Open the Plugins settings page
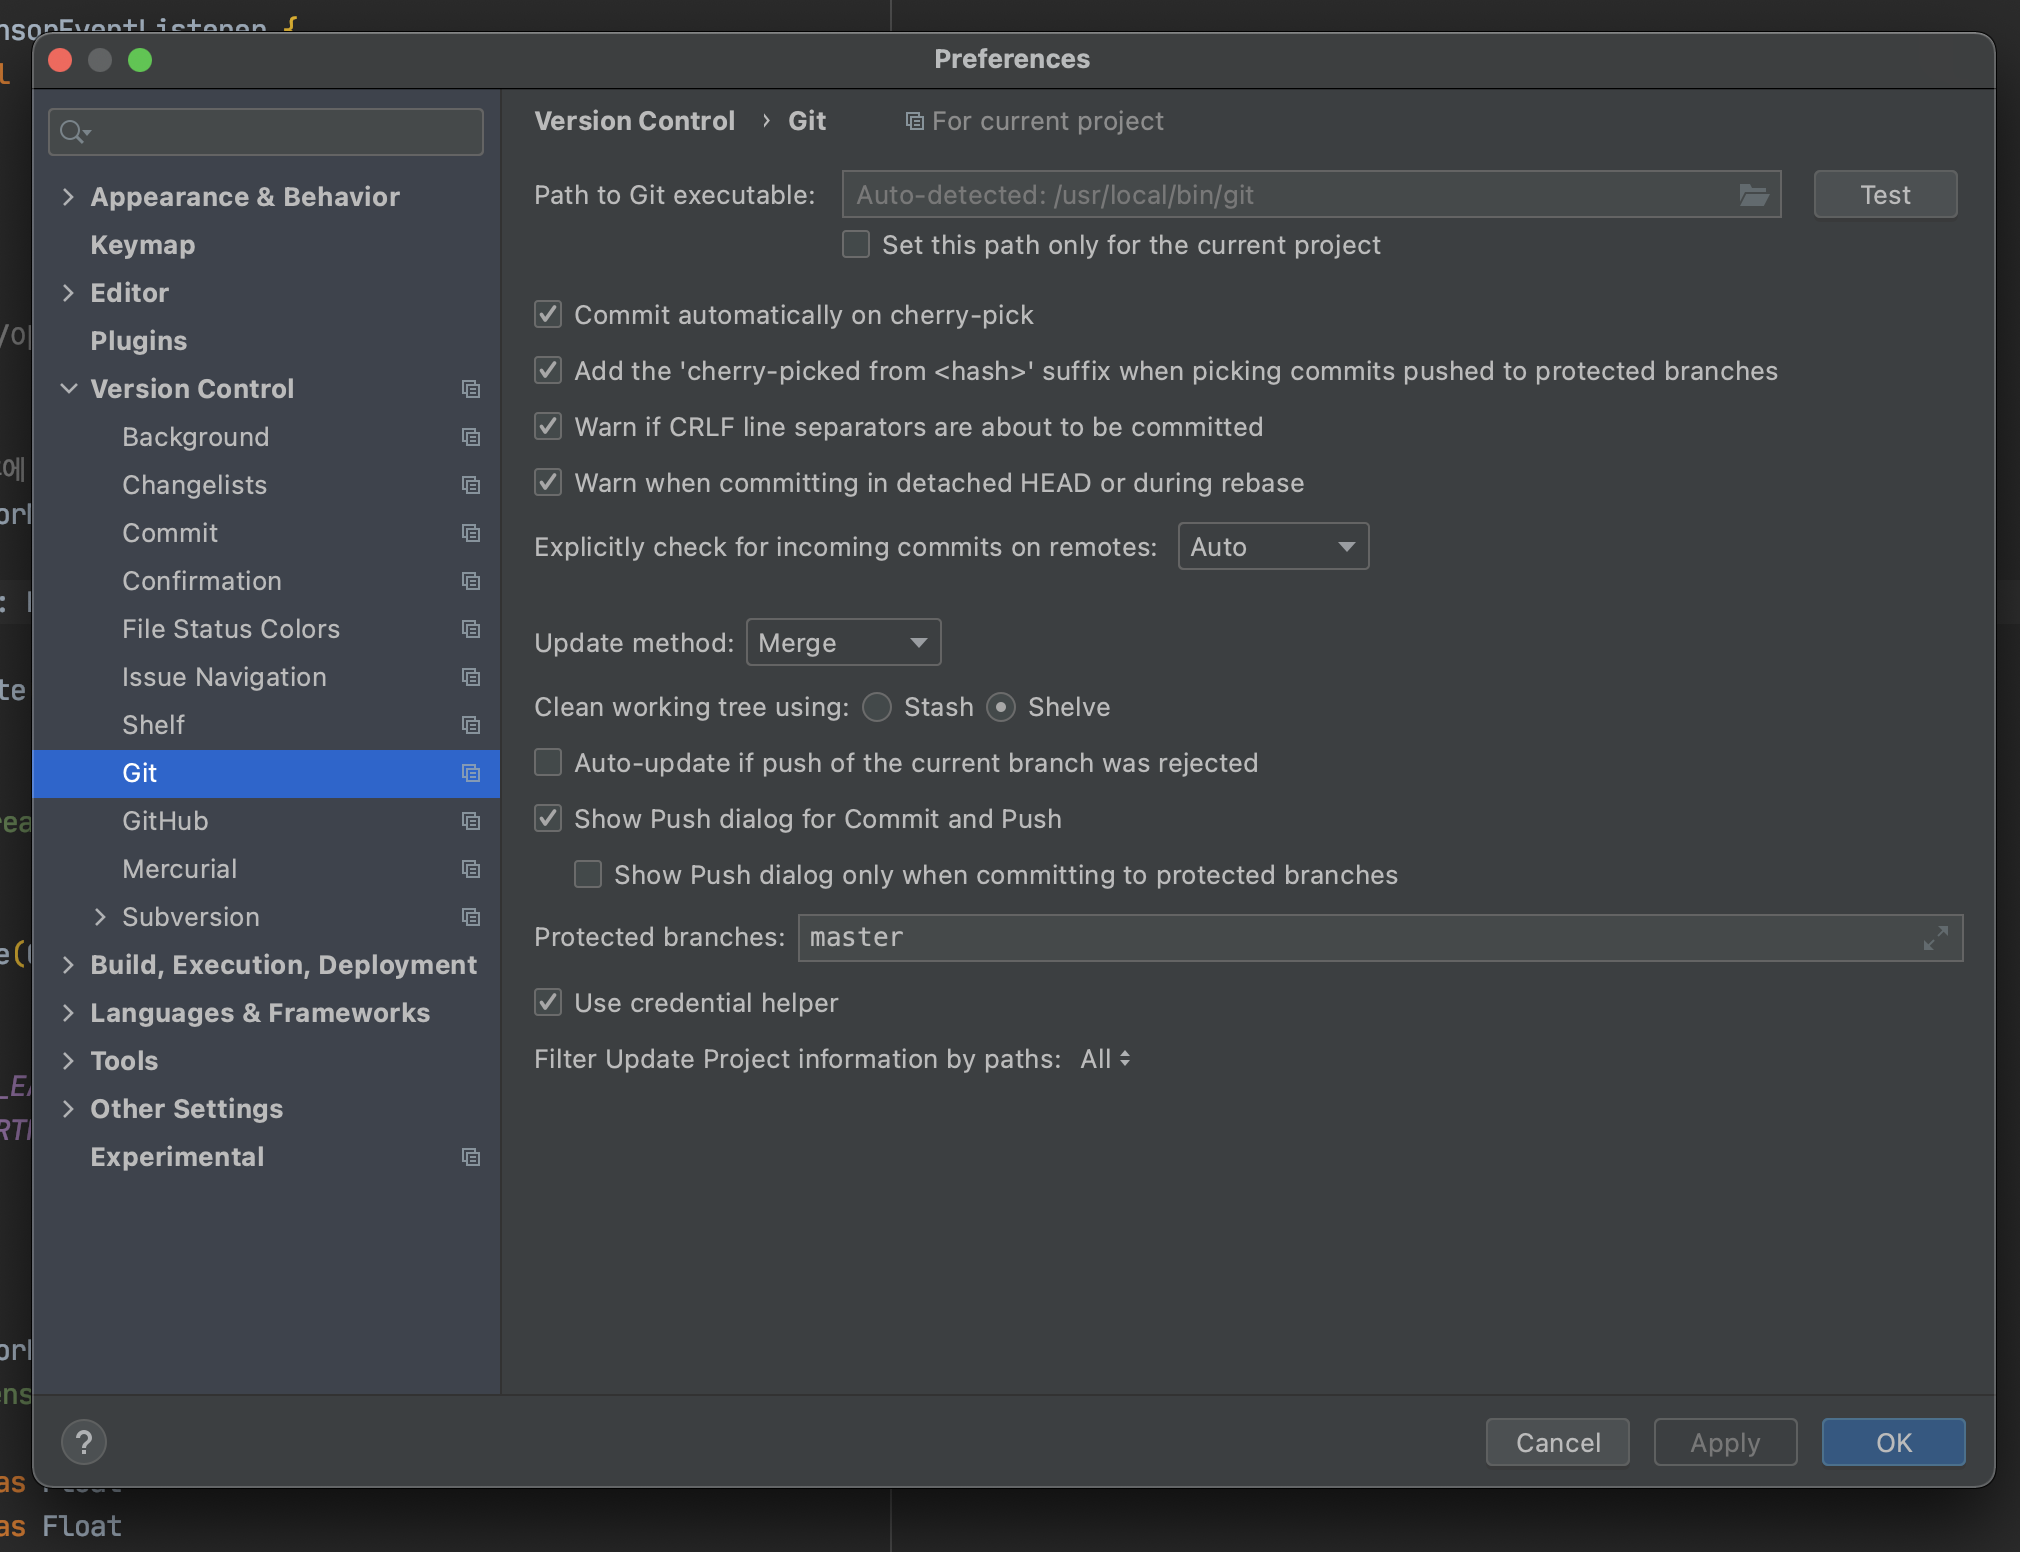 point(266,341)
